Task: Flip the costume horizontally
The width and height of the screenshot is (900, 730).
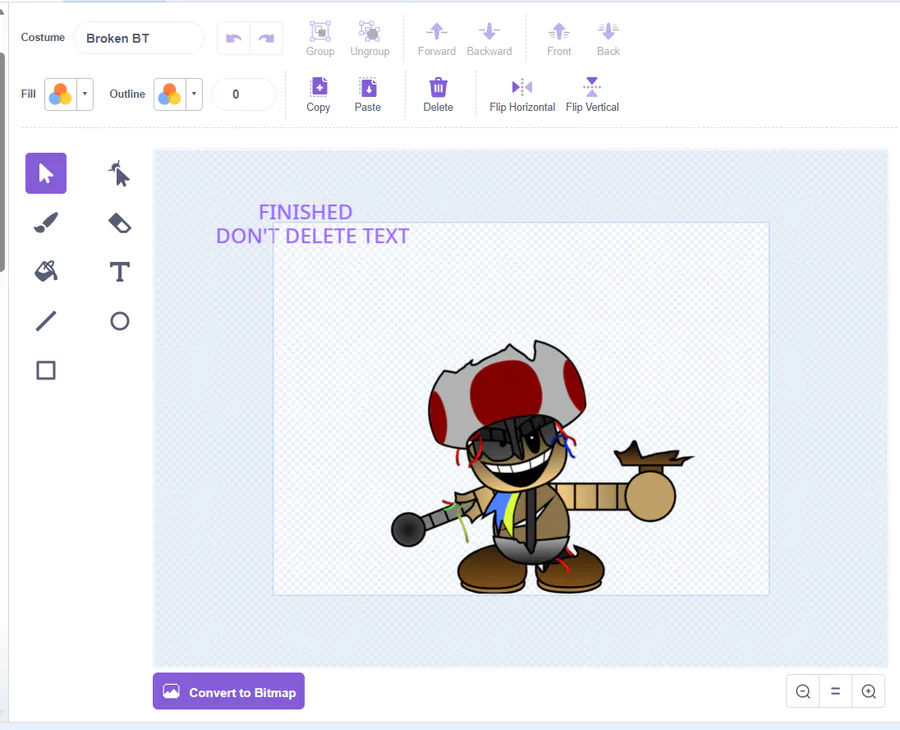Action: (522, 95)
